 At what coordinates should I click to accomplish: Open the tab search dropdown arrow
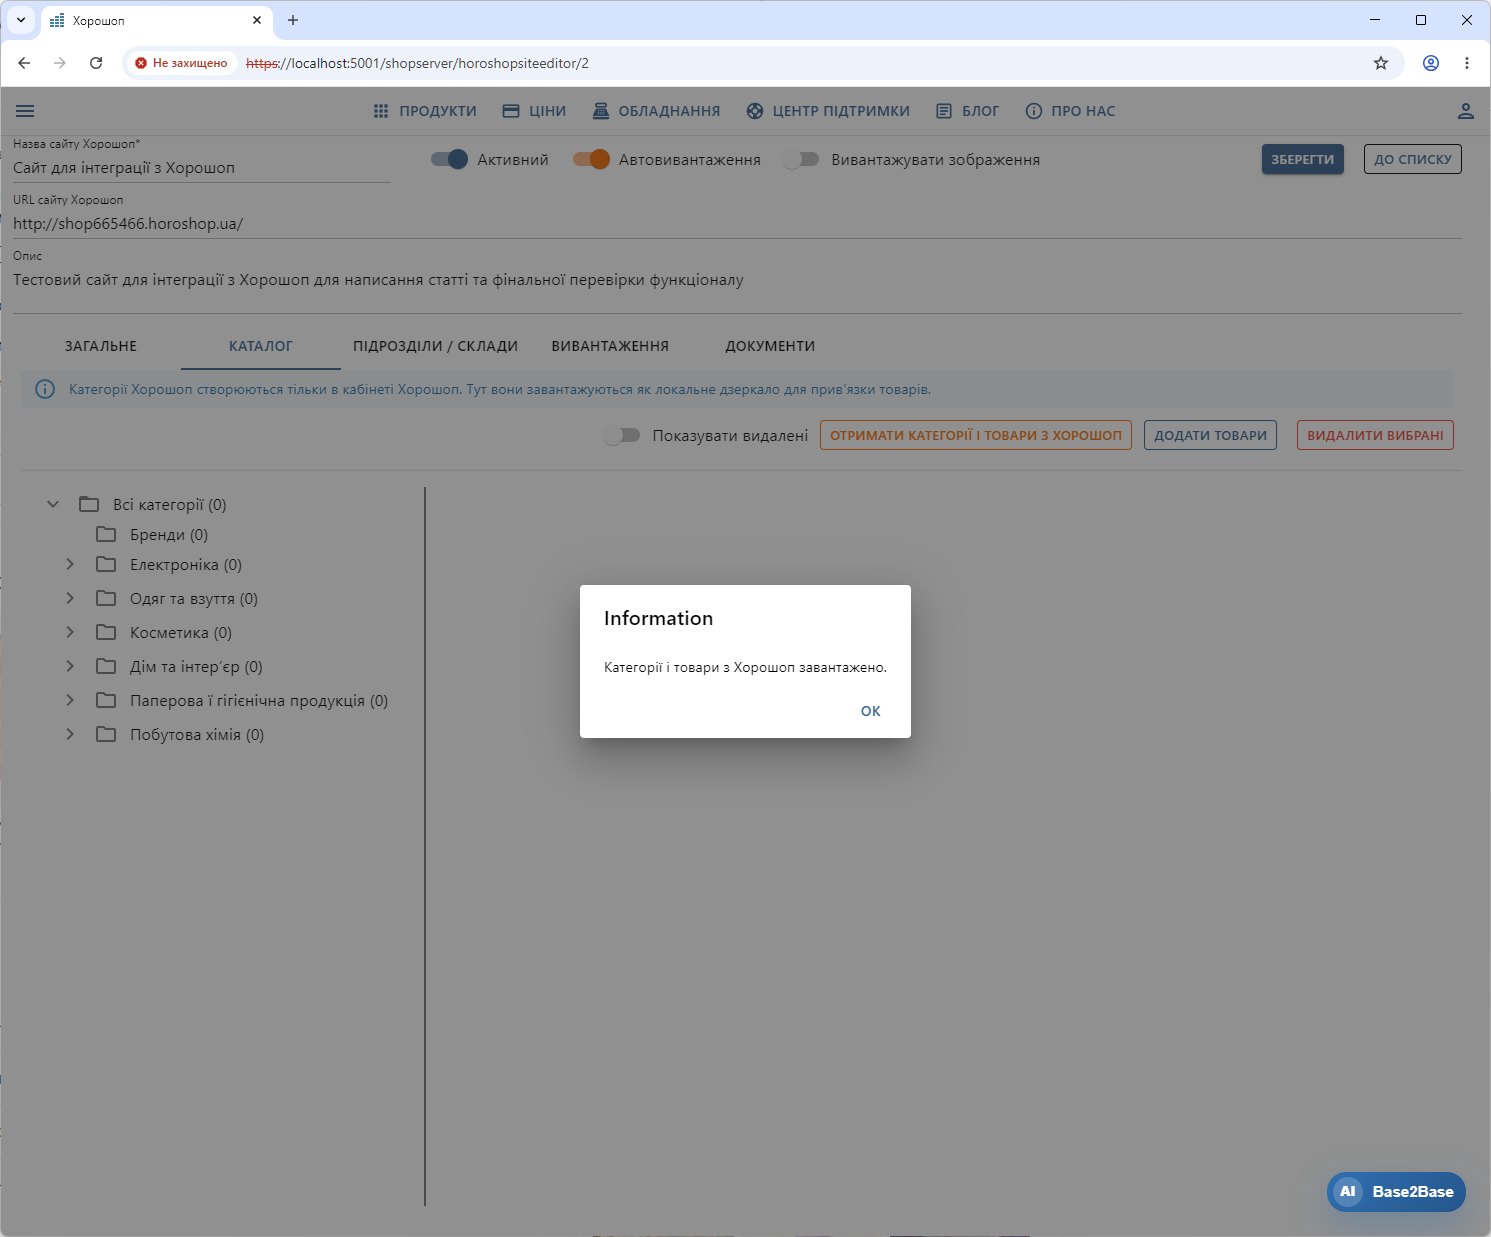click(20, 20)
